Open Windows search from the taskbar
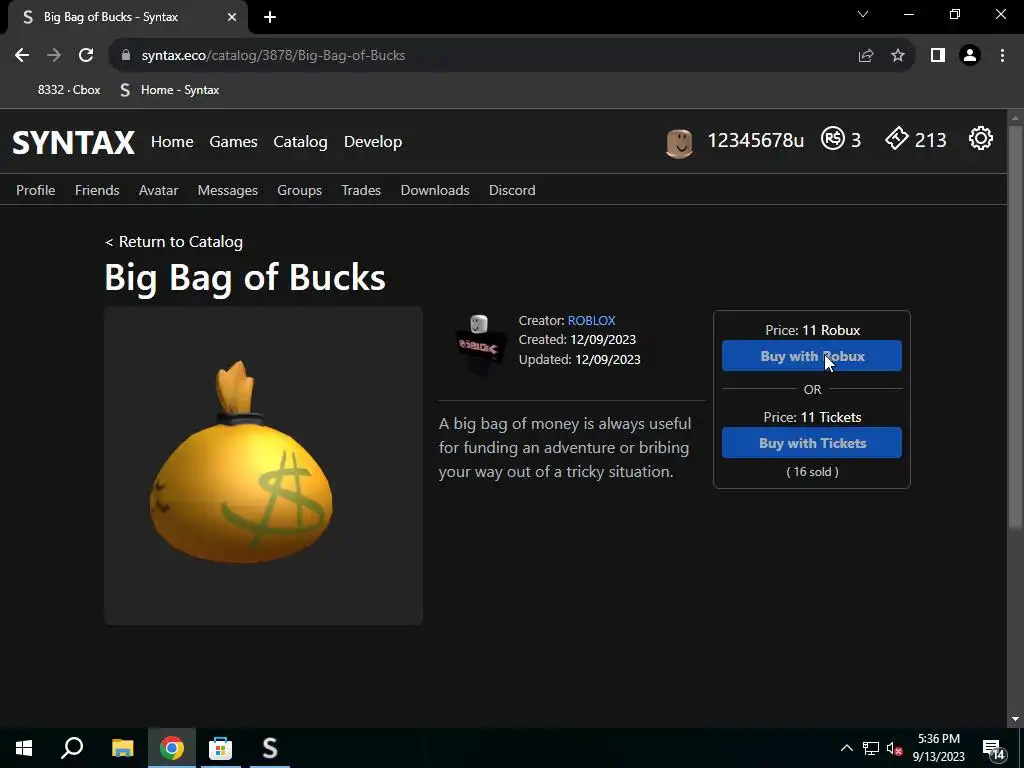The width and height of the screenshot is (1024, 768). pyautogui.click(x=72, y=748)
